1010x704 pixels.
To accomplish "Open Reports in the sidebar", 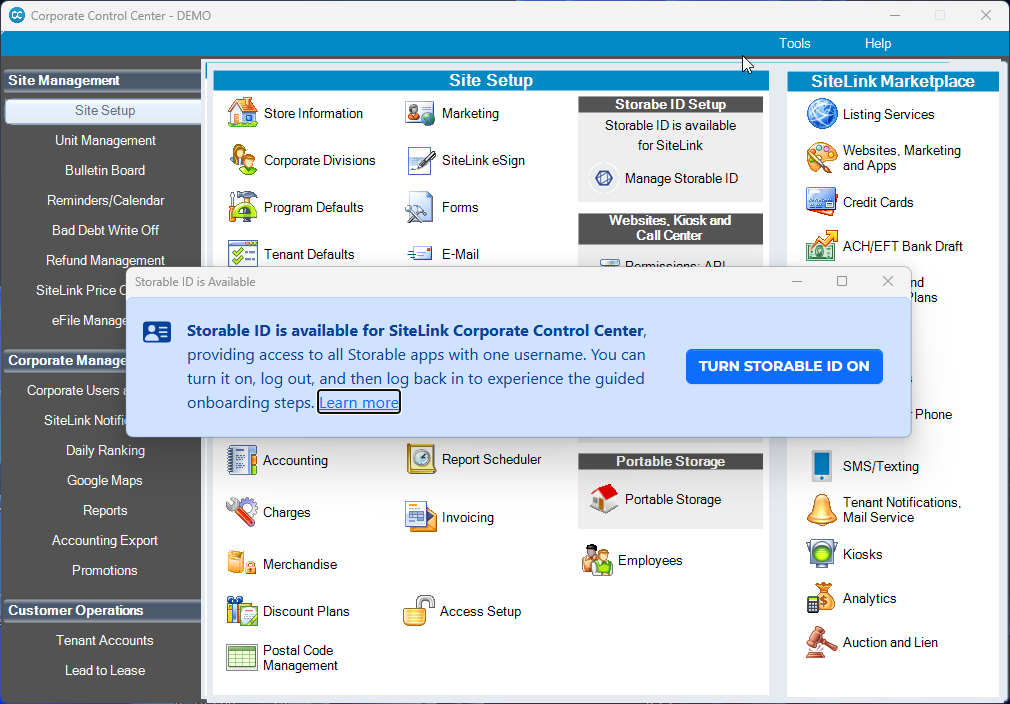I will [x=105, y=510].
